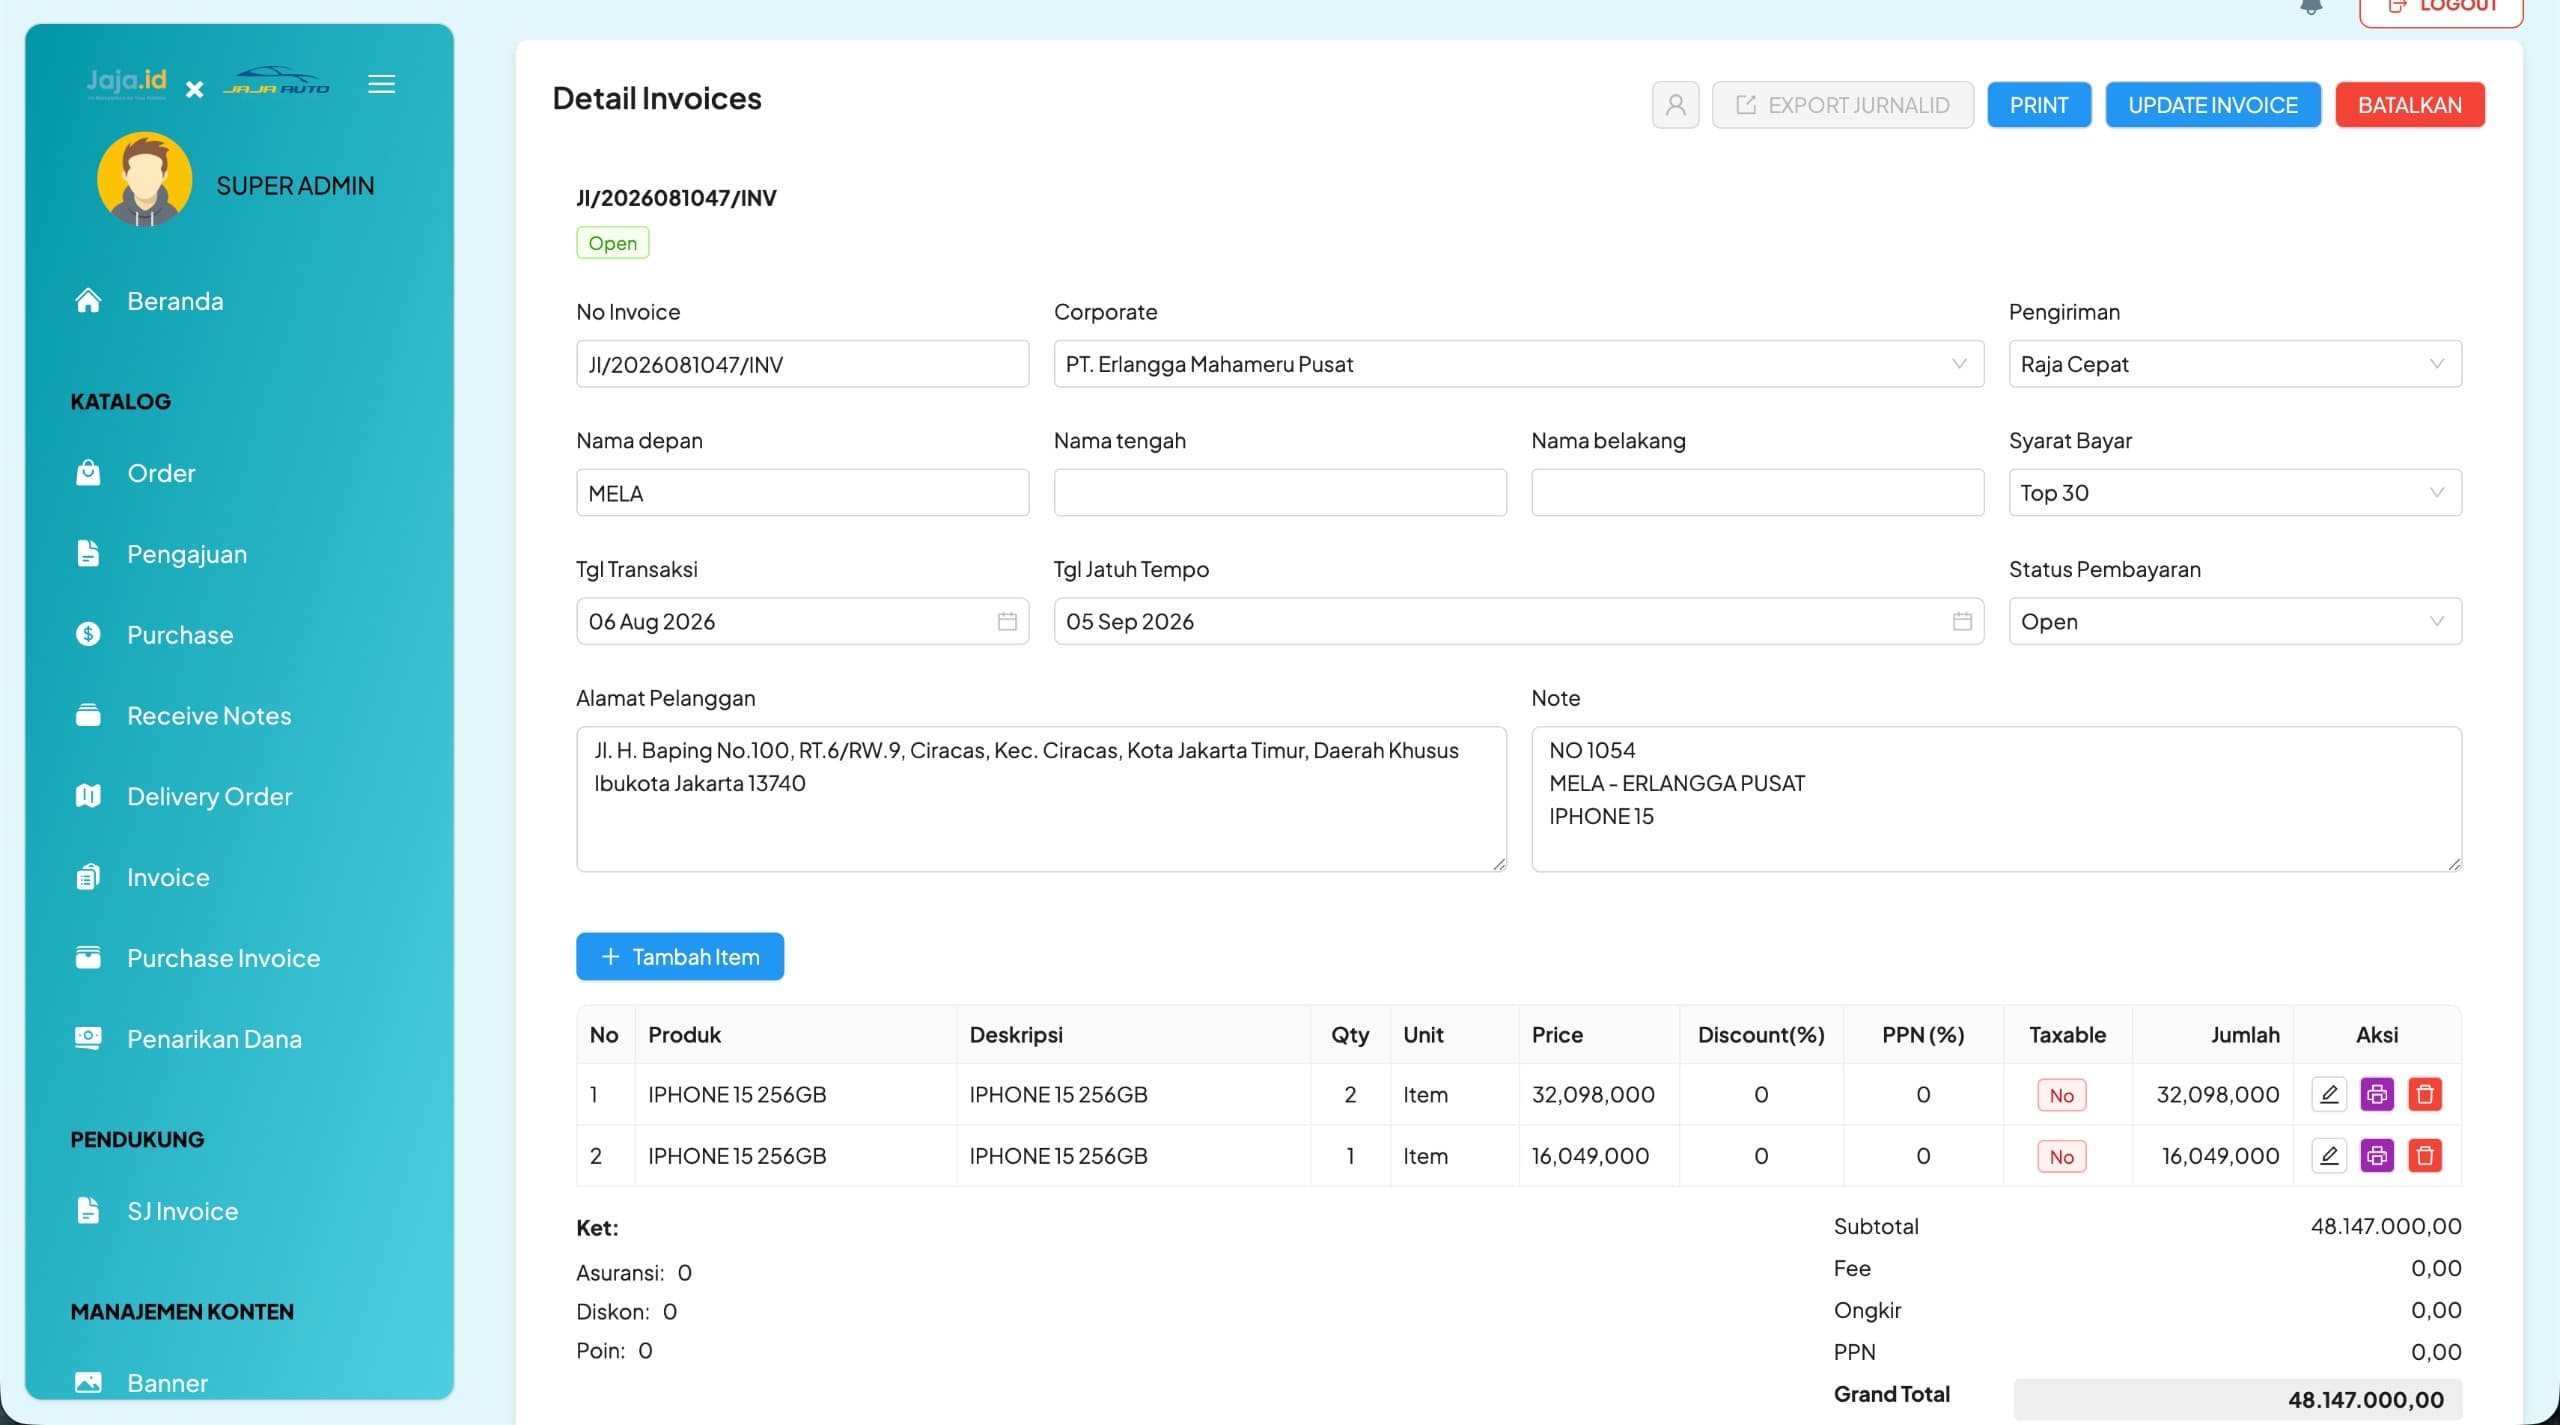Expand the Corporate dropdown
This screenshot has height=1425, width=2560.
click(x=1518, y=364)
